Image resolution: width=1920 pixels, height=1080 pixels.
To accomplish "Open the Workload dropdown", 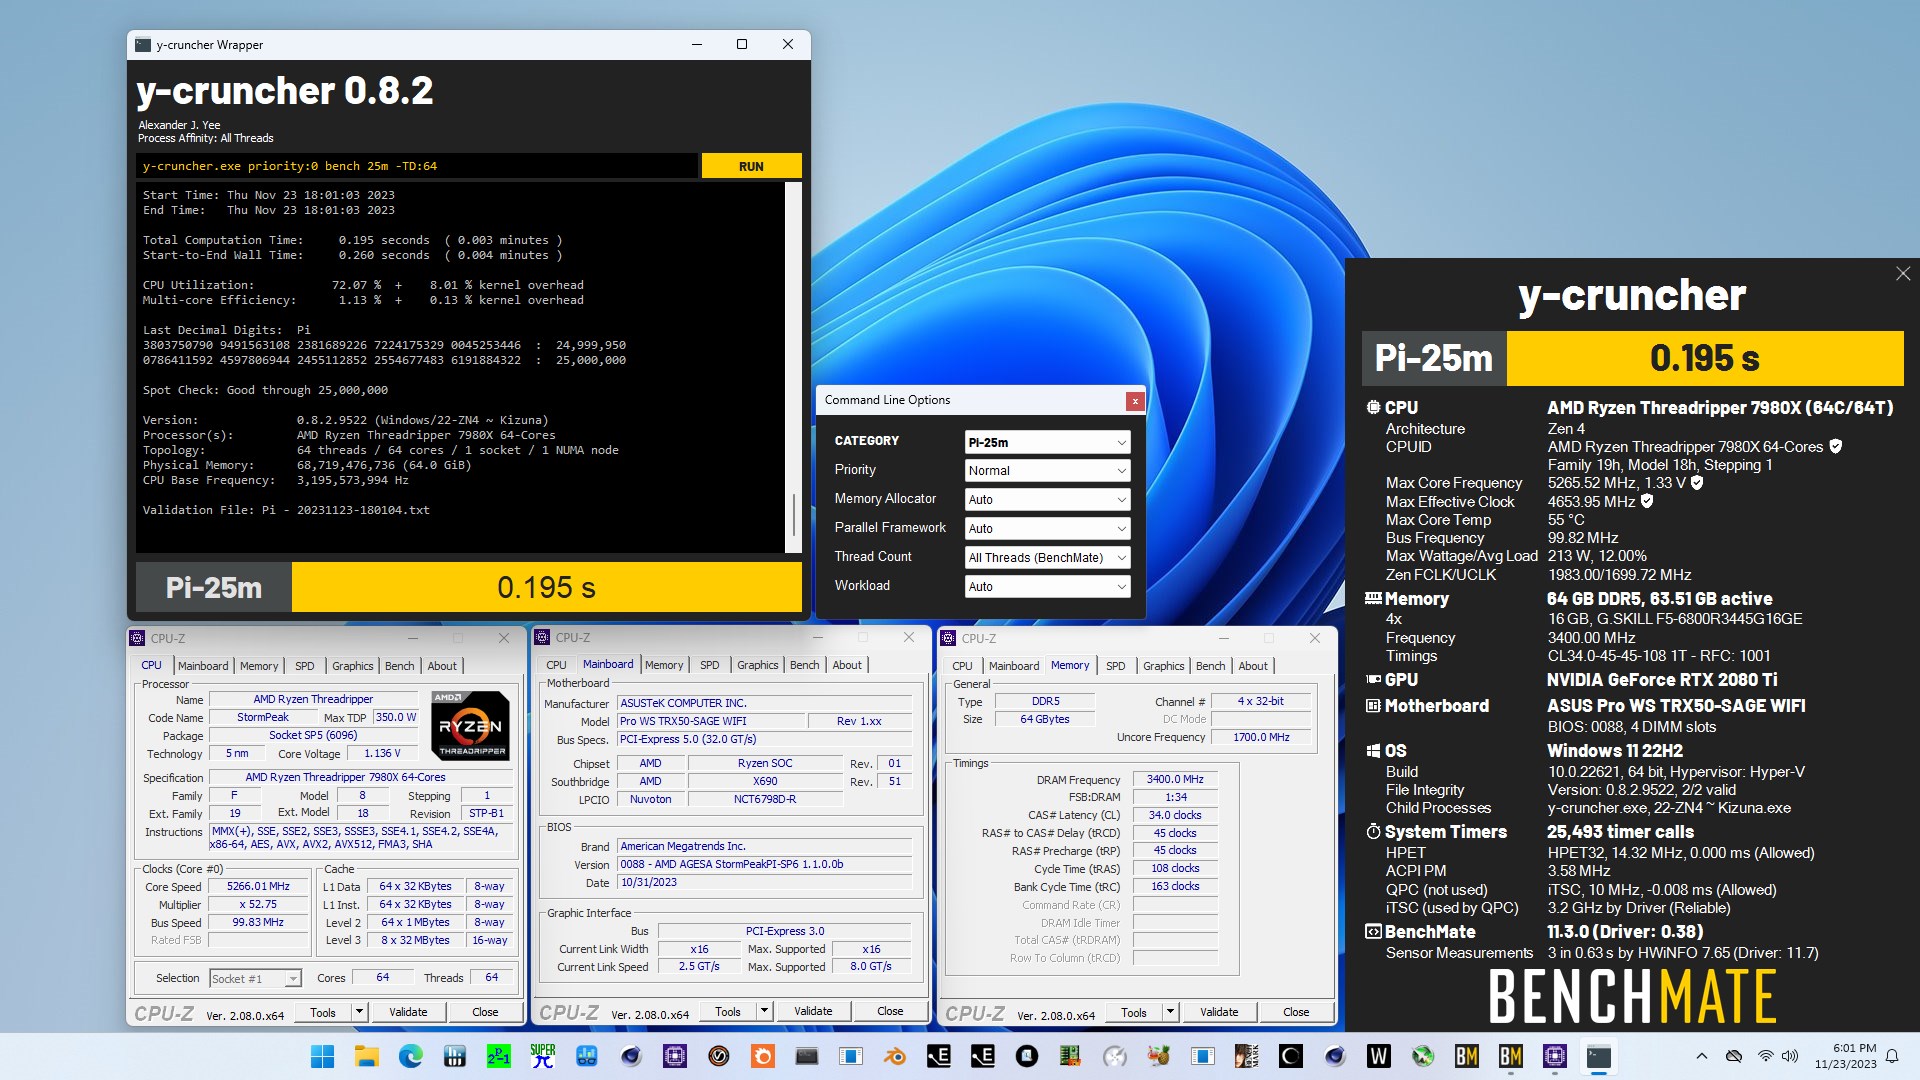I will click(1047, 587).
